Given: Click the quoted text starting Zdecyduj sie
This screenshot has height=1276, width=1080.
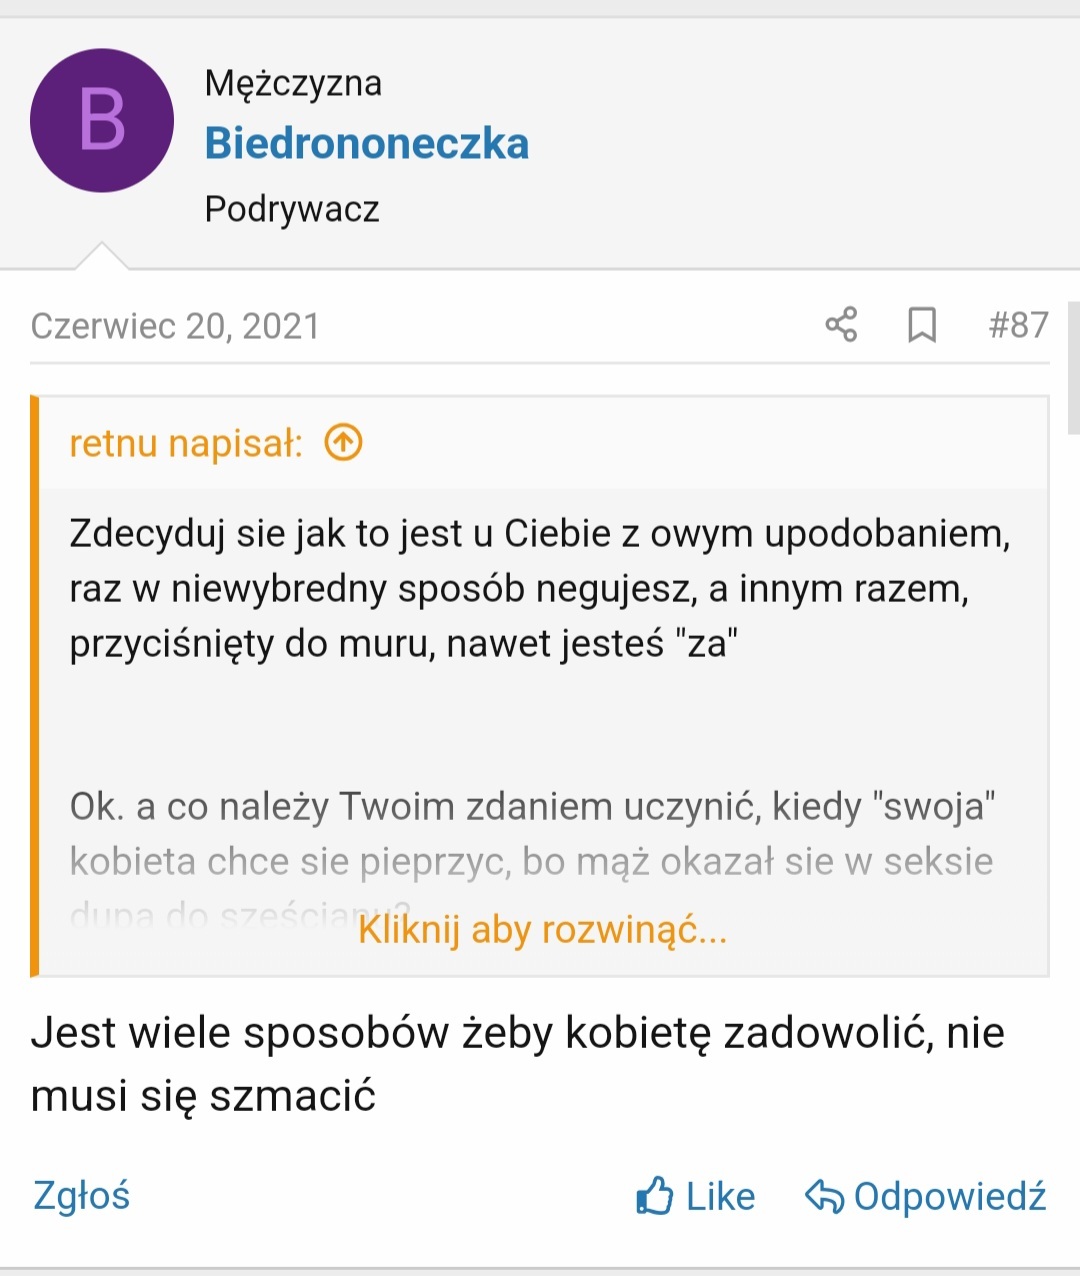Looking at the screenshot, I should tap(540, 588).
